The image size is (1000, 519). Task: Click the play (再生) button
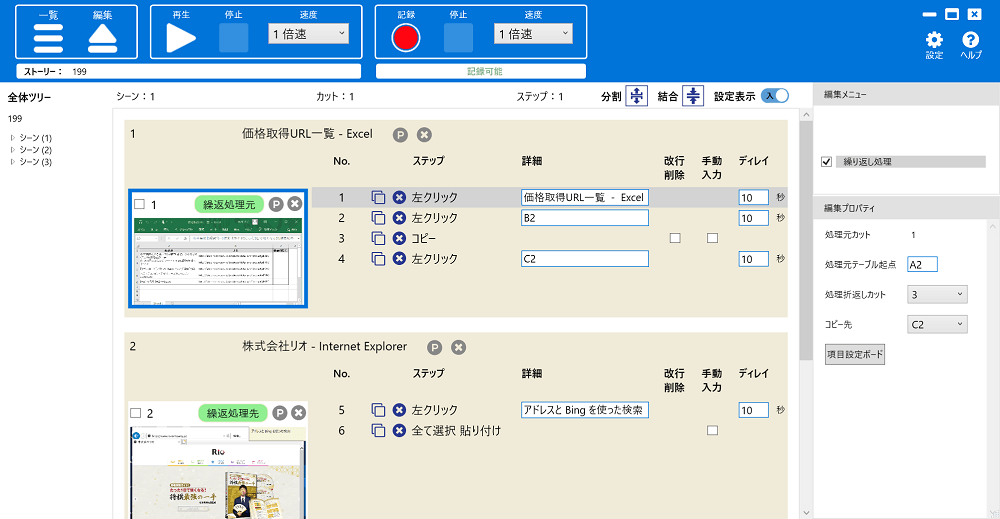click(x=181, y=38)
